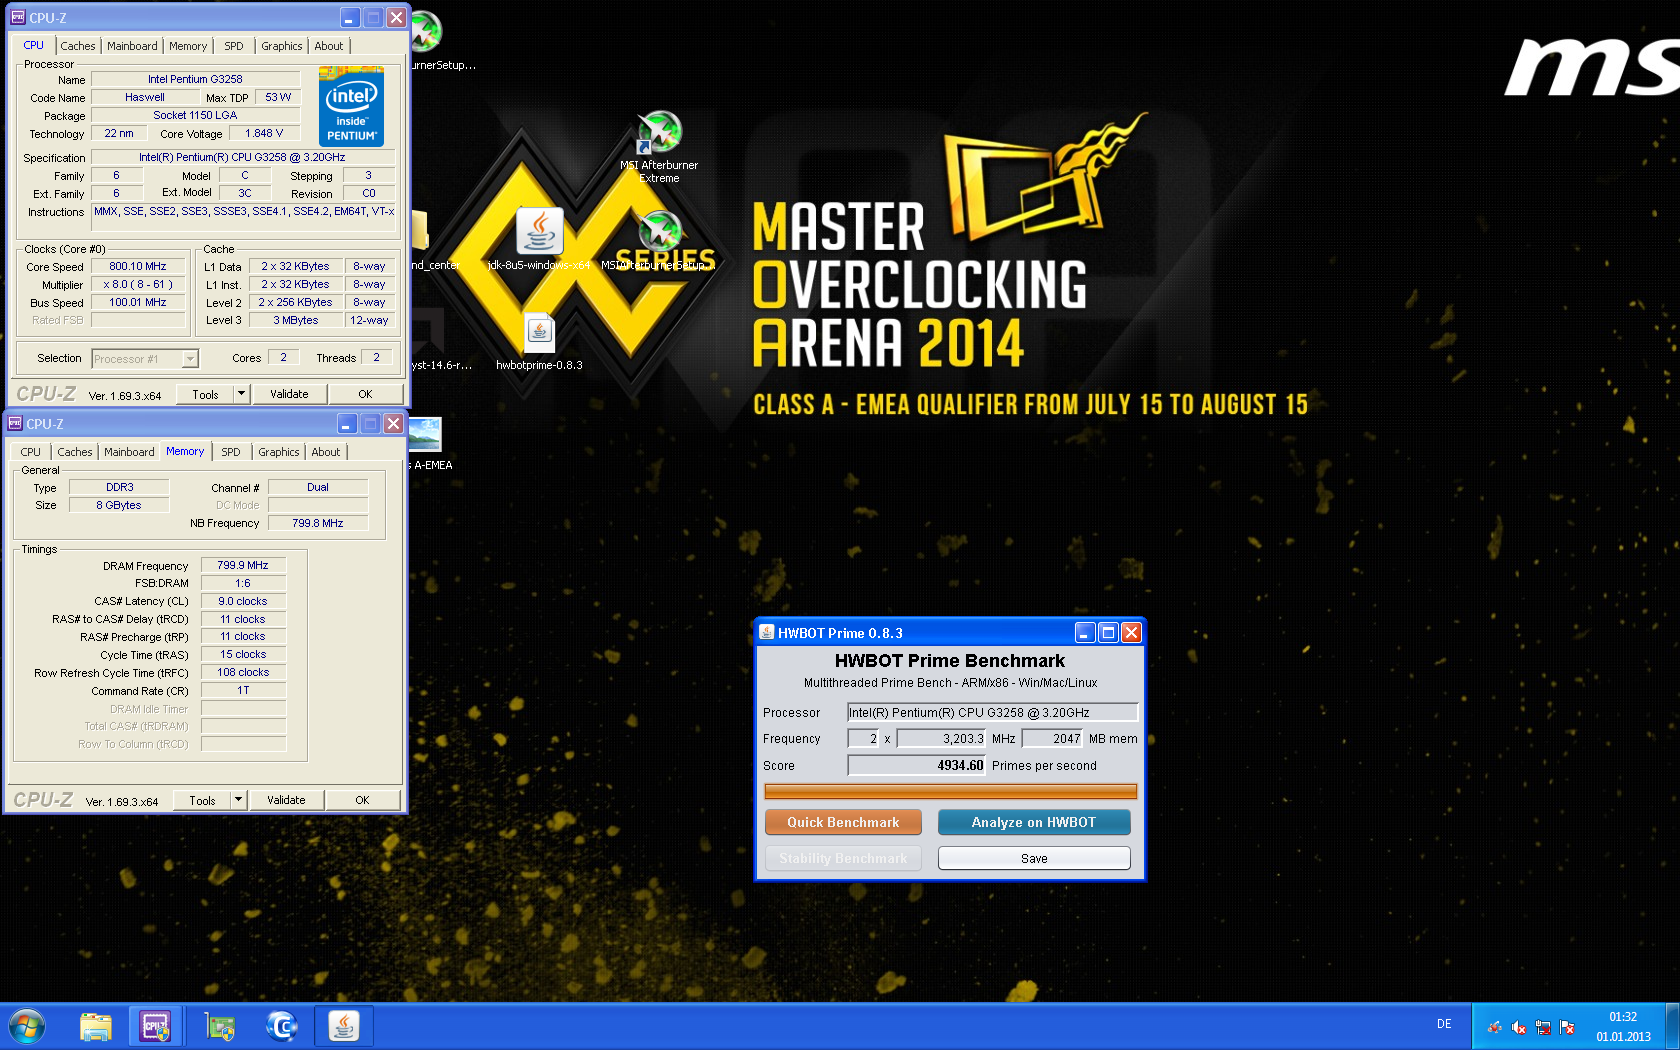Click the Processor field in HWBOT Prime
The height and width of the screenshot is (1050, 1680).
tap(993, 712)
